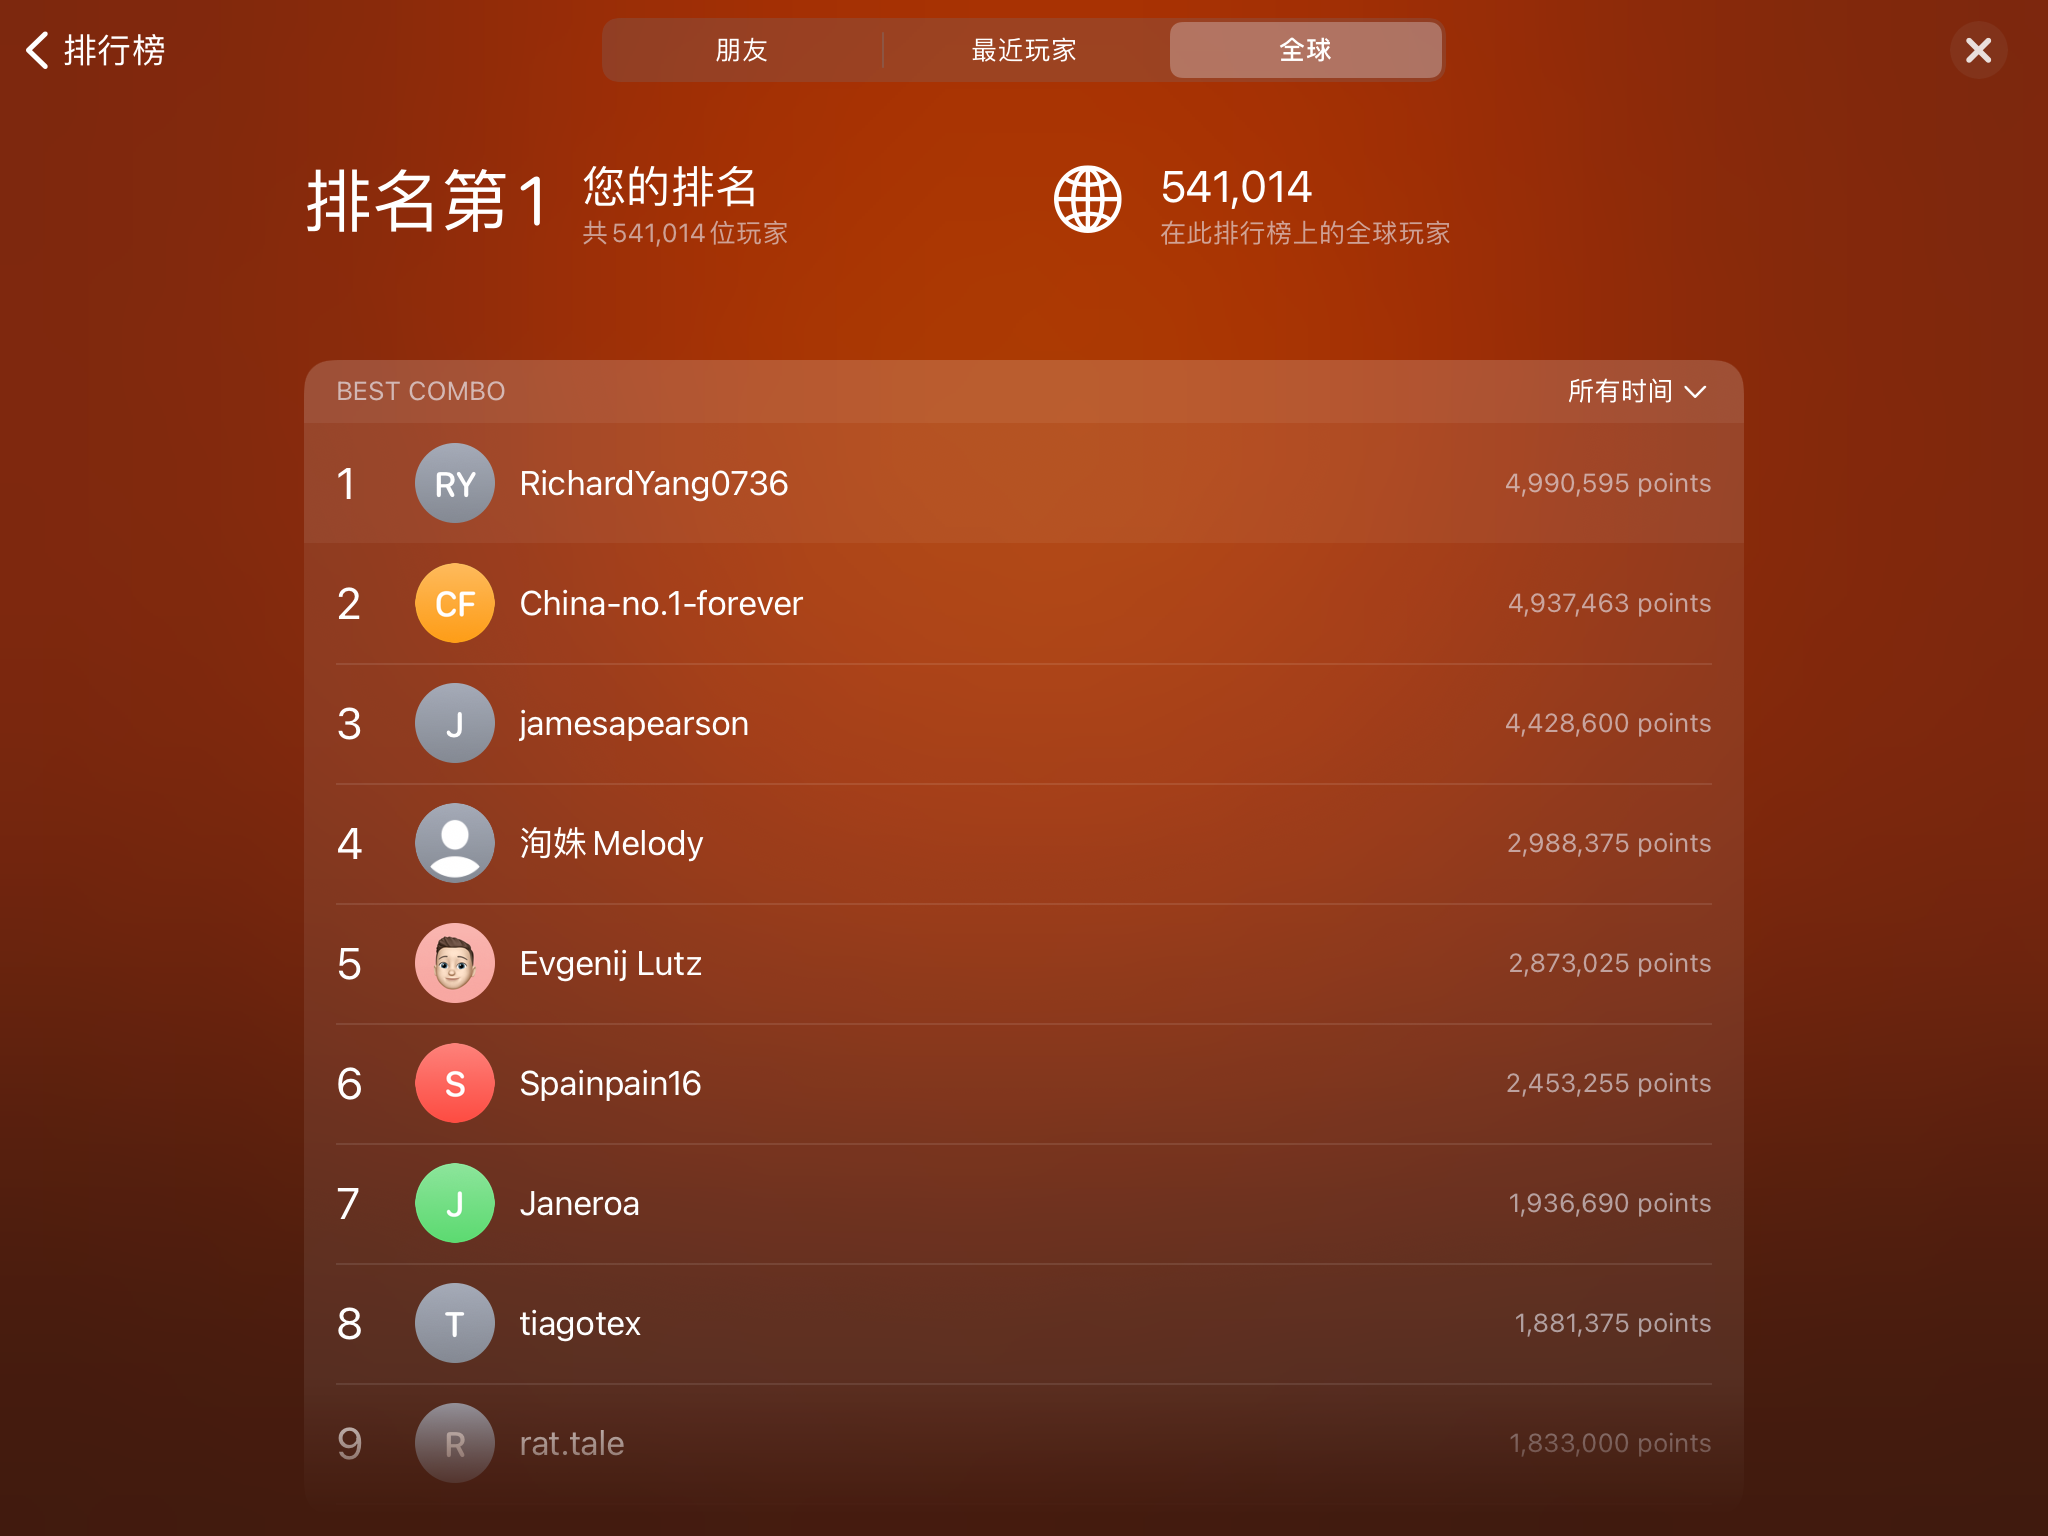Image resolution: width=2048 pixels, height=1536 pixels.
Task: Click the score 4,990,595 points
Action: point(1608,483)
